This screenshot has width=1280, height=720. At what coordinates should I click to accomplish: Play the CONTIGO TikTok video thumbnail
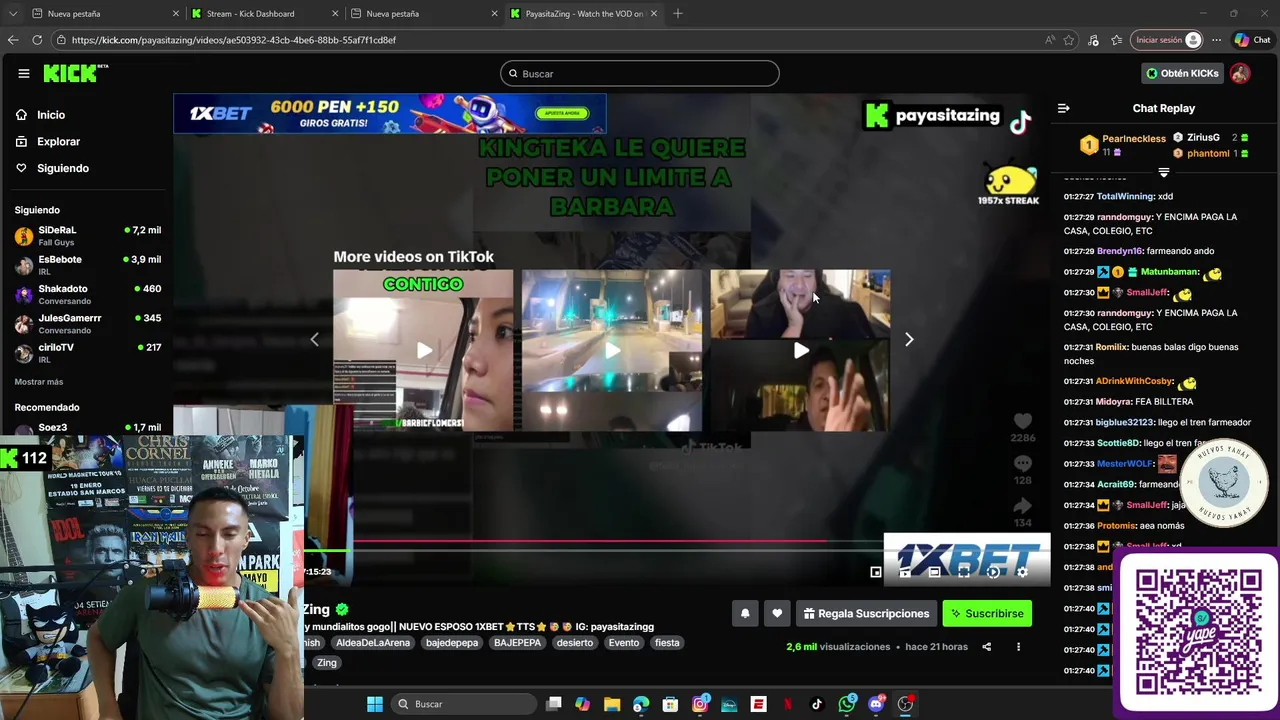[x=423, y=350]
